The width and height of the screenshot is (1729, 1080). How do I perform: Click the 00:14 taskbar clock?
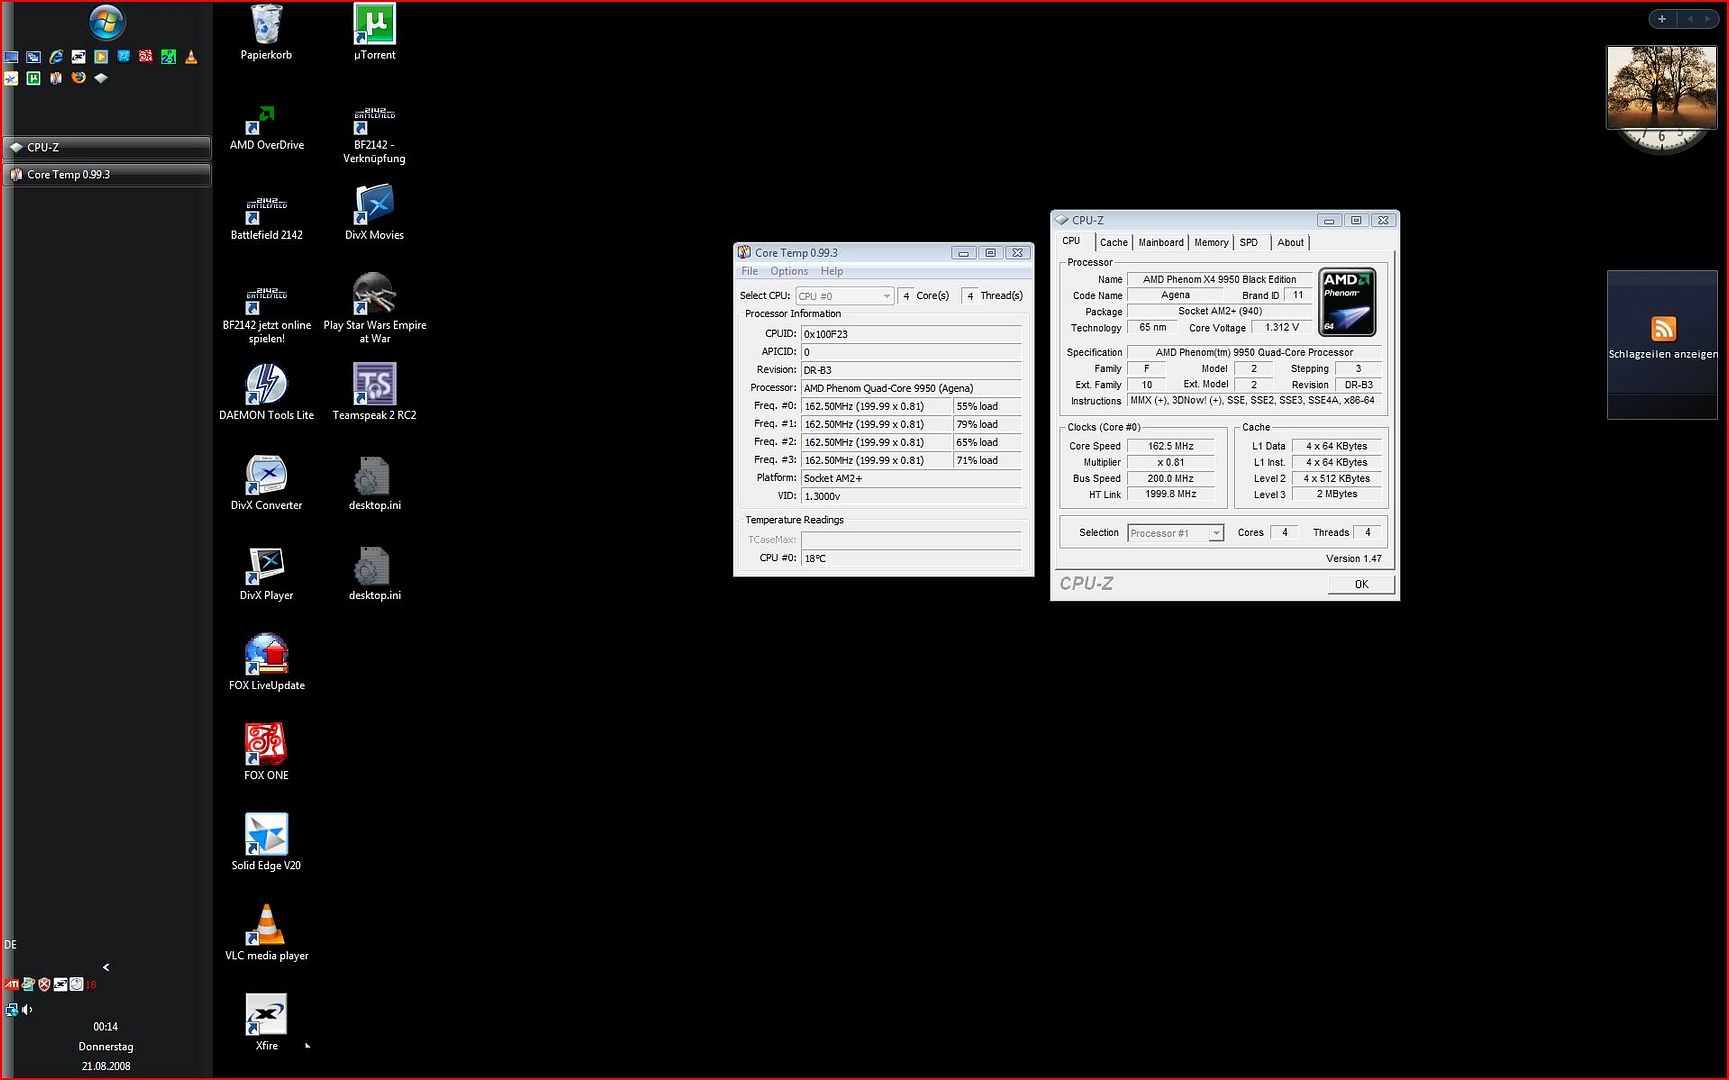105,1026
